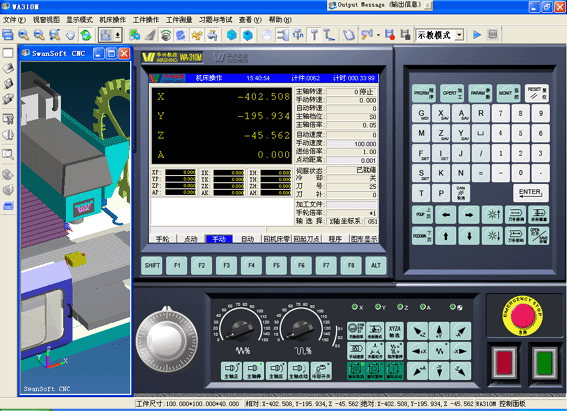
Task: Click the first spindle override rotary knob
Action: coord(240,329)
